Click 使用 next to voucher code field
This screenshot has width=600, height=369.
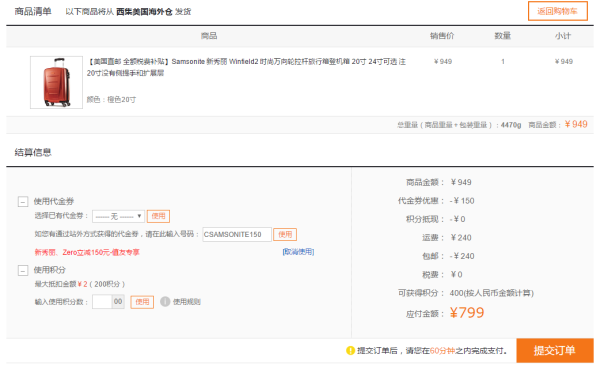coord(285,234)
